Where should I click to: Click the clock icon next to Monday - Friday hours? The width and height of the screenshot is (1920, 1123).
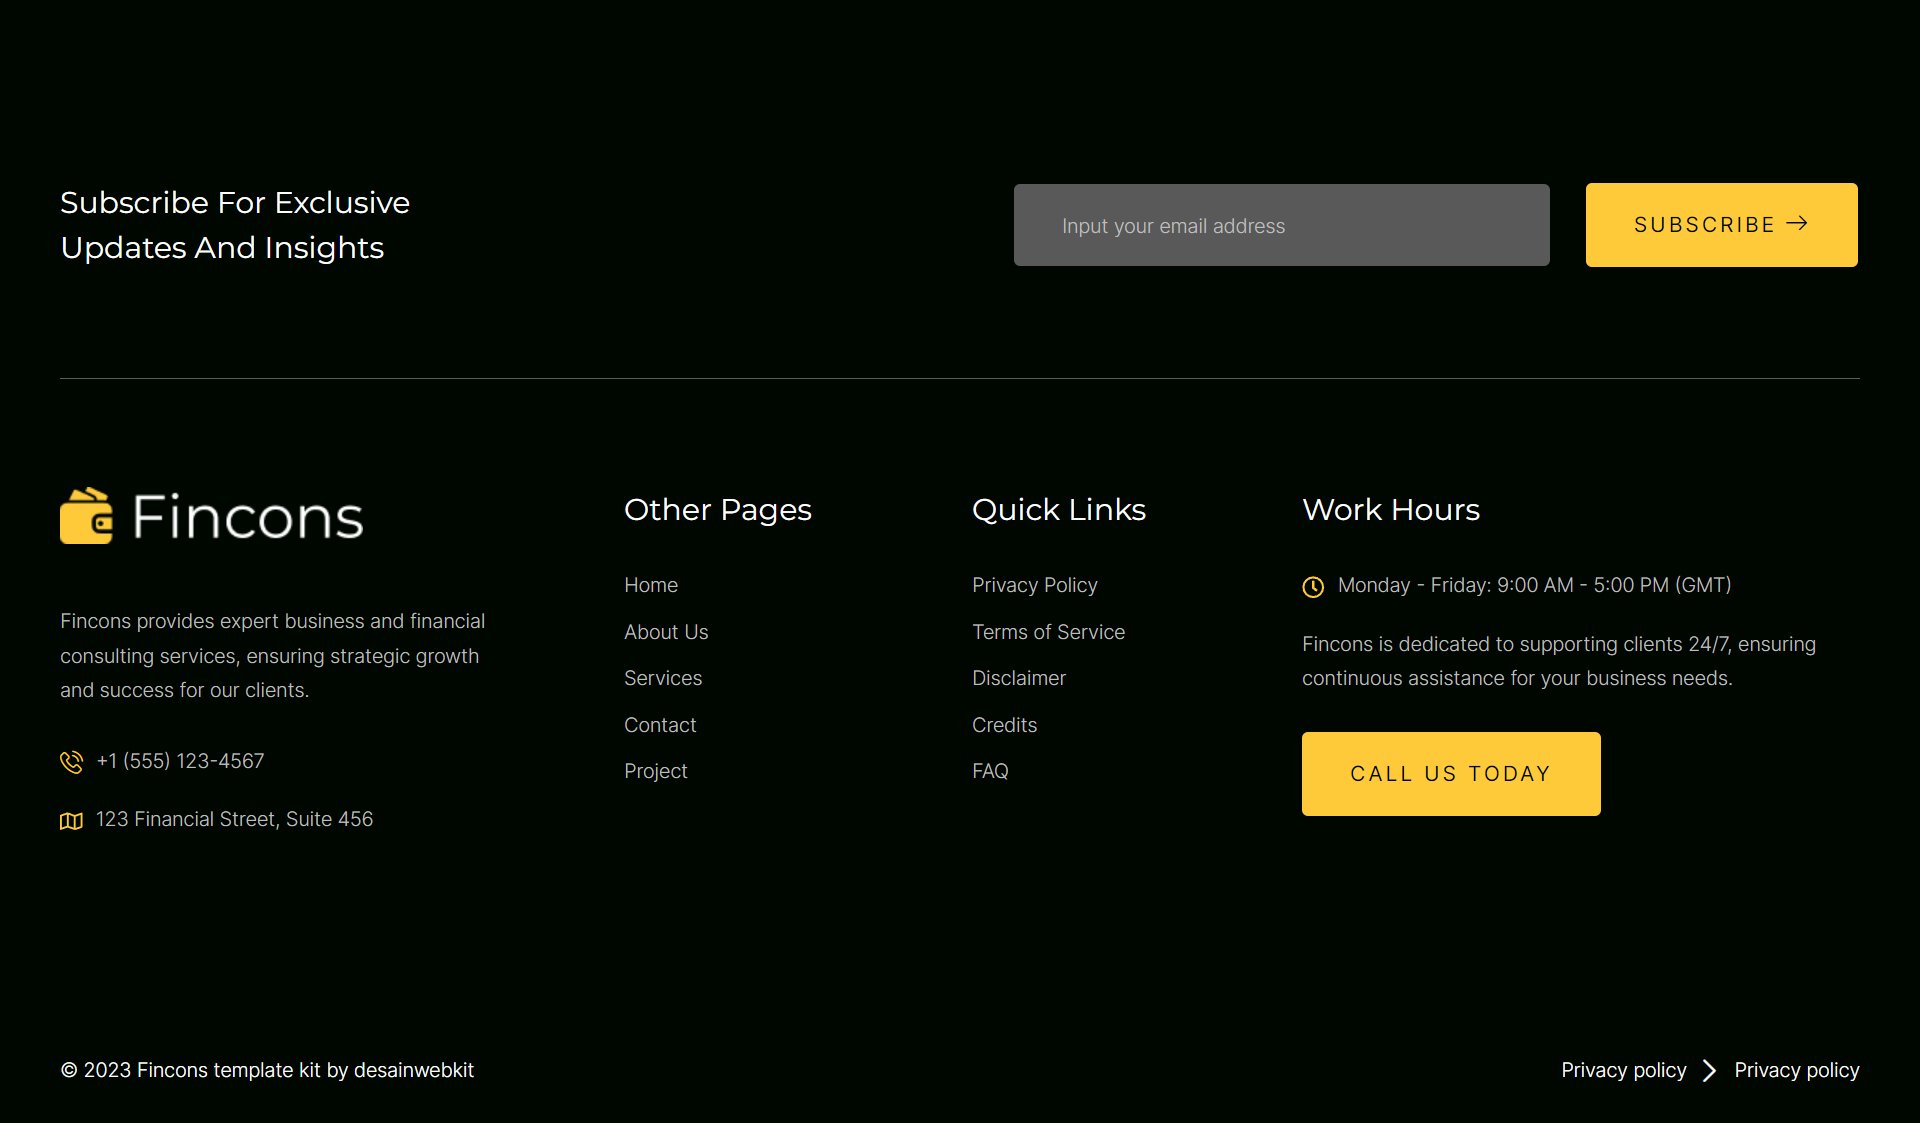pyautogui.click(x=1313, y=587)
